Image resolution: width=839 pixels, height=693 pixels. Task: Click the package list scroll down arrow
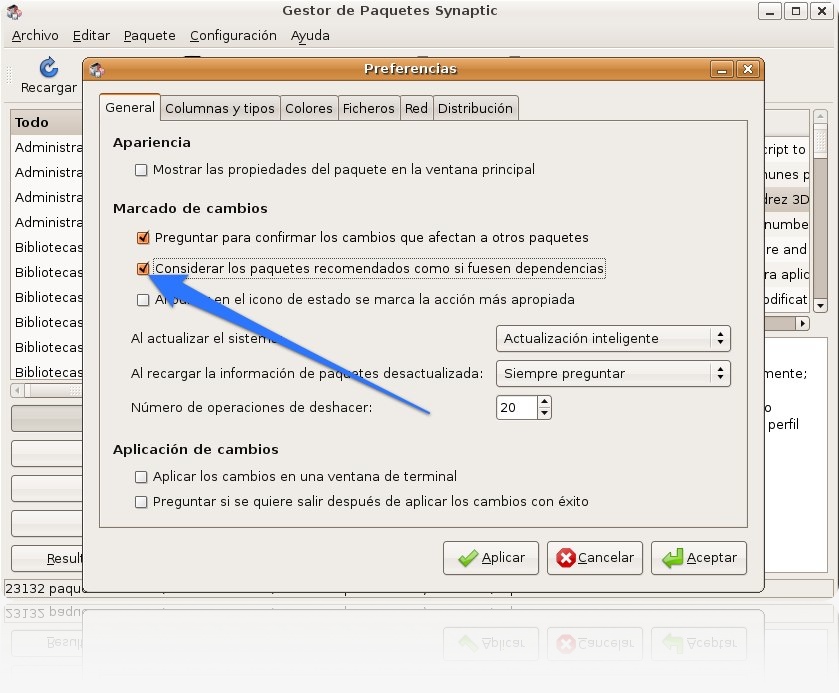coord(820,306)
